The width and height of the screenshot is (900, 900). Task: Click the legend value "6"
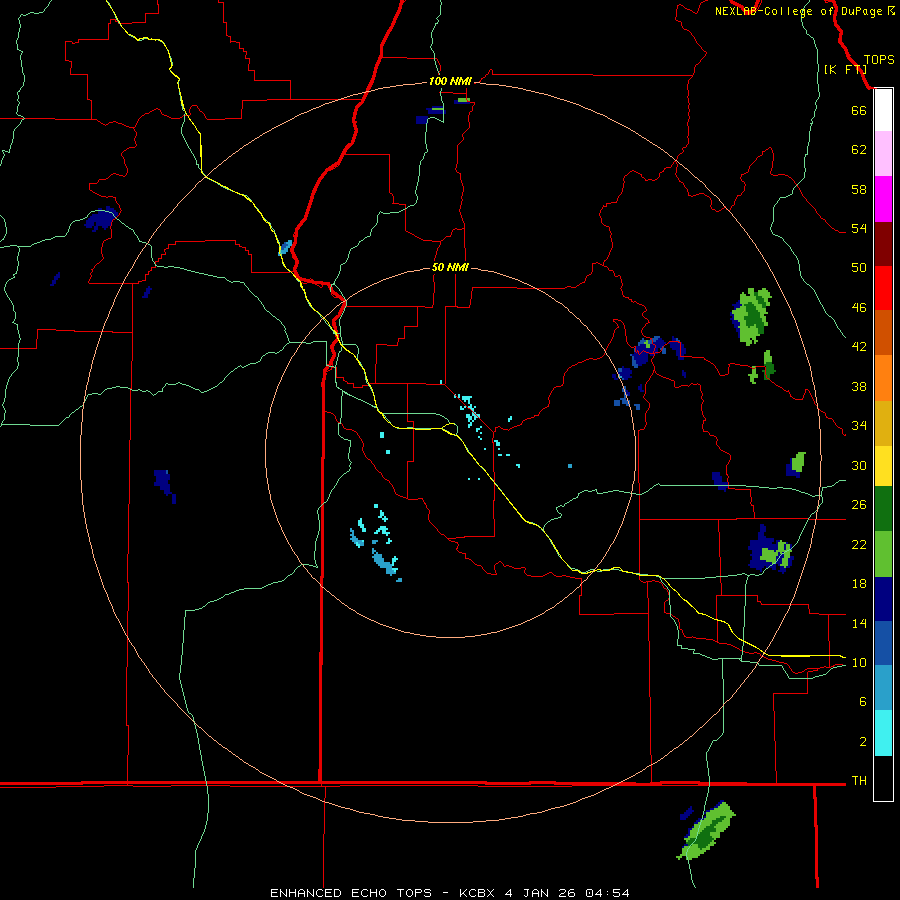coord(862,701)
